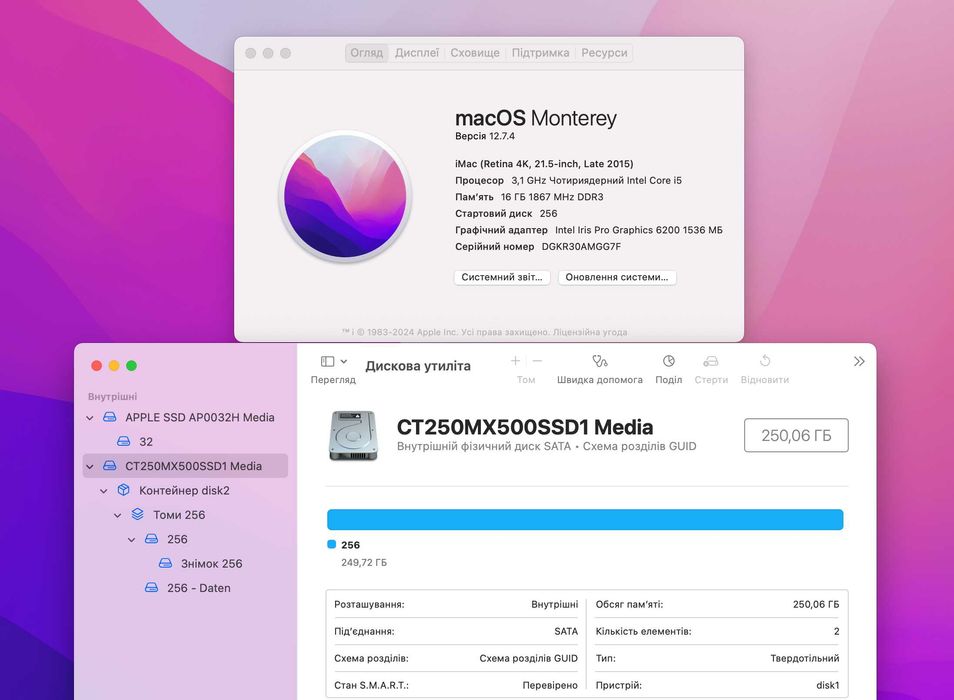The width and height of the screenshot is (954, 700).
Task: Click the Том toolbar label
Action: tap(526, 379)
